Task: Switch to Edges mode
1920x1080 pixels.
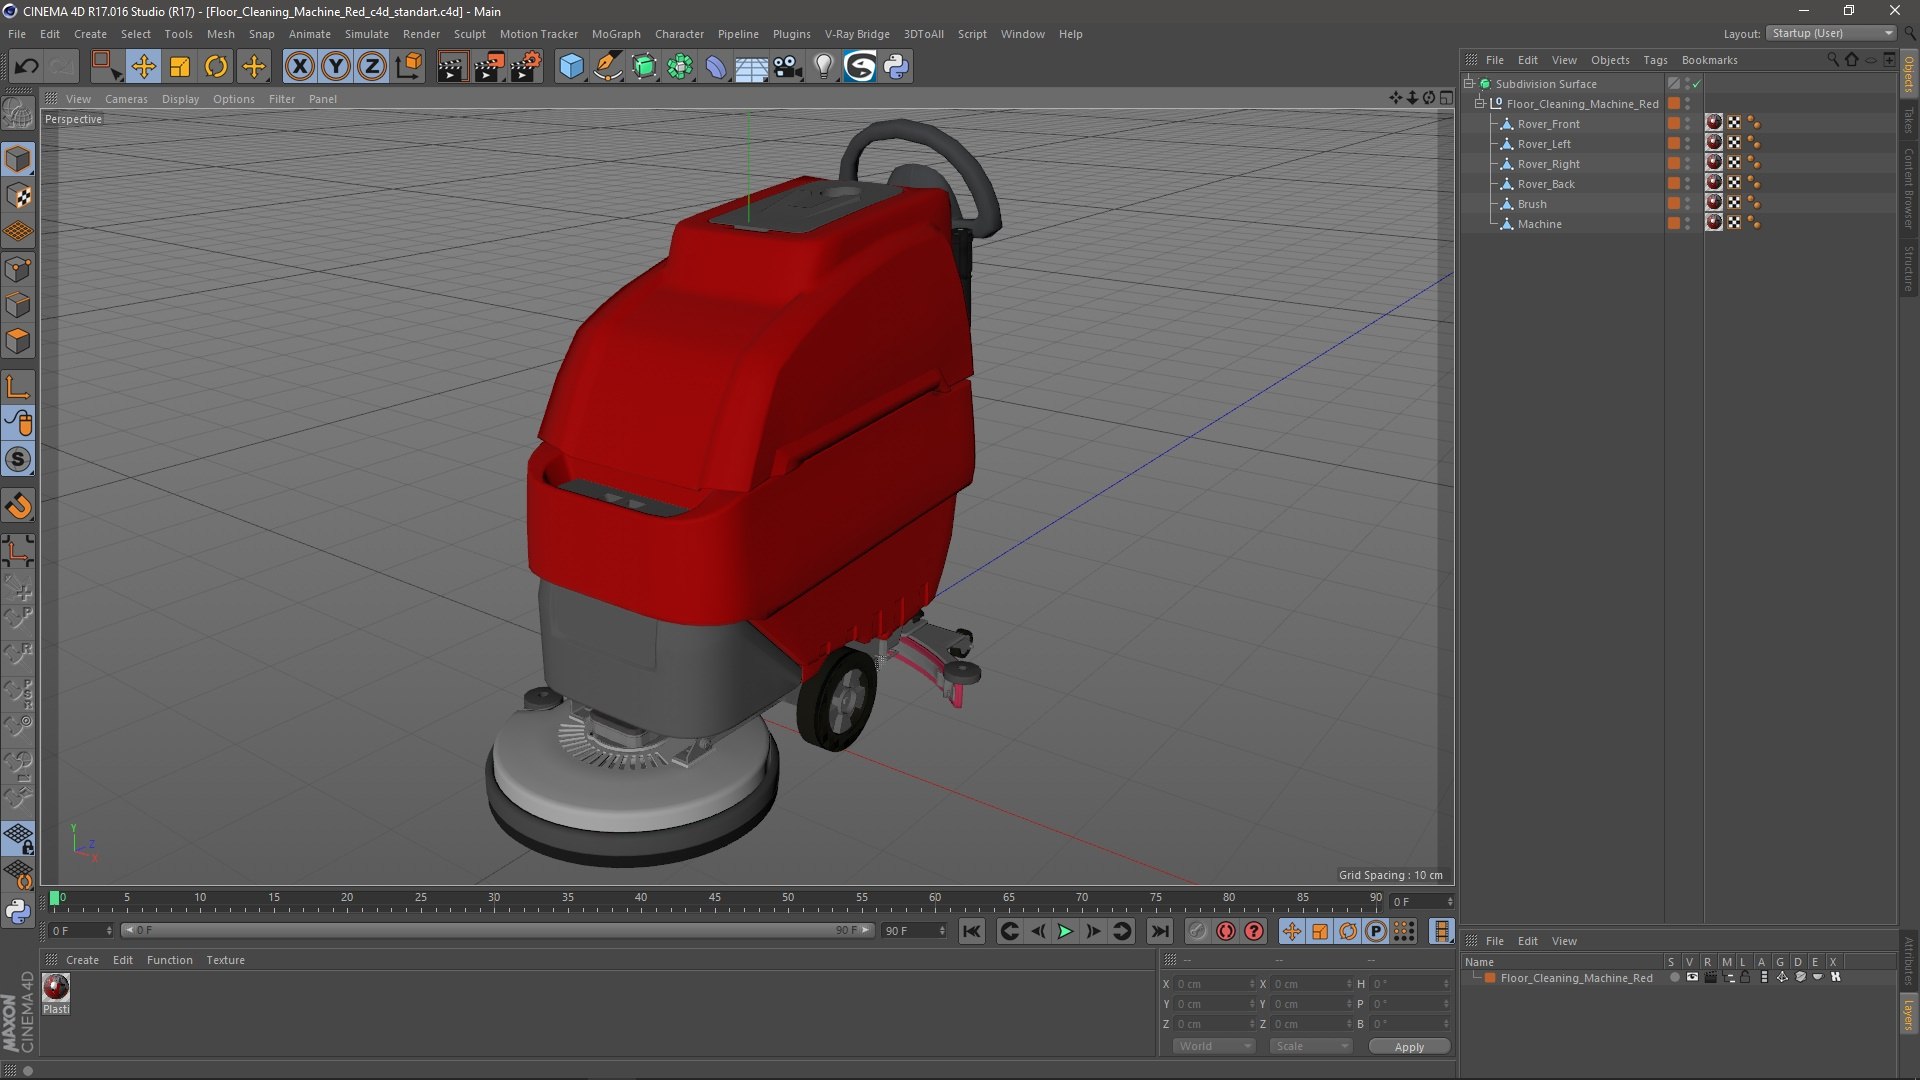Action: 18,305
